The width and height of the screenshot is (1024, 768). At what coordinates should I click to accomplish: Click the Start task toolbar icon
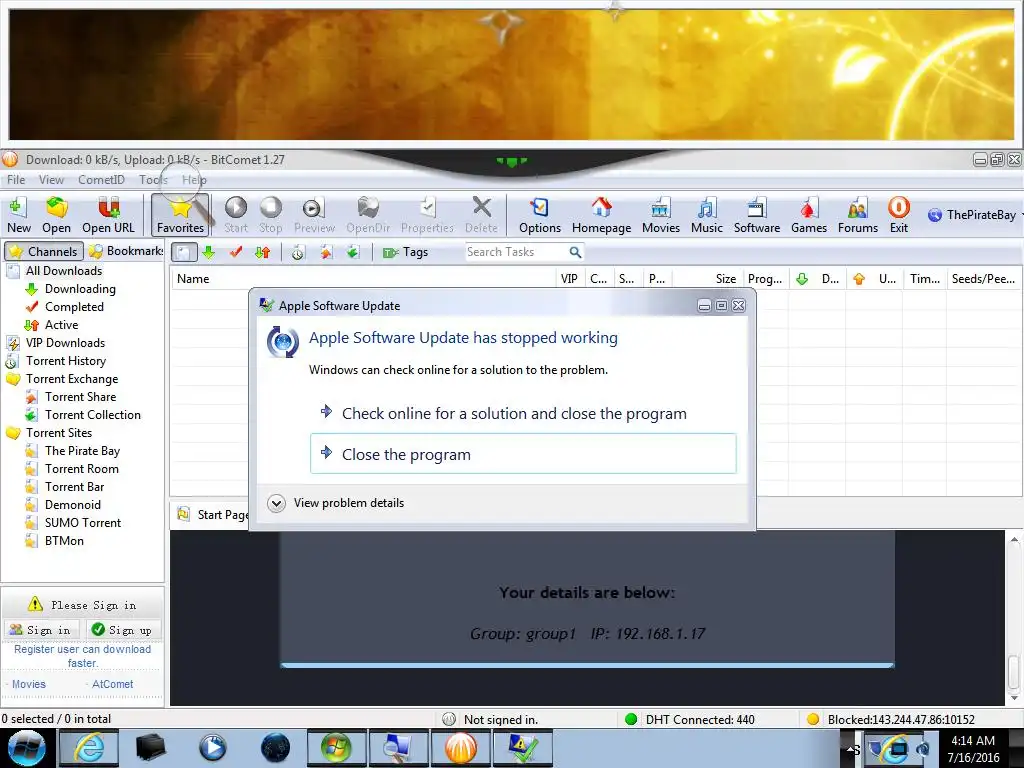(236, 215)
